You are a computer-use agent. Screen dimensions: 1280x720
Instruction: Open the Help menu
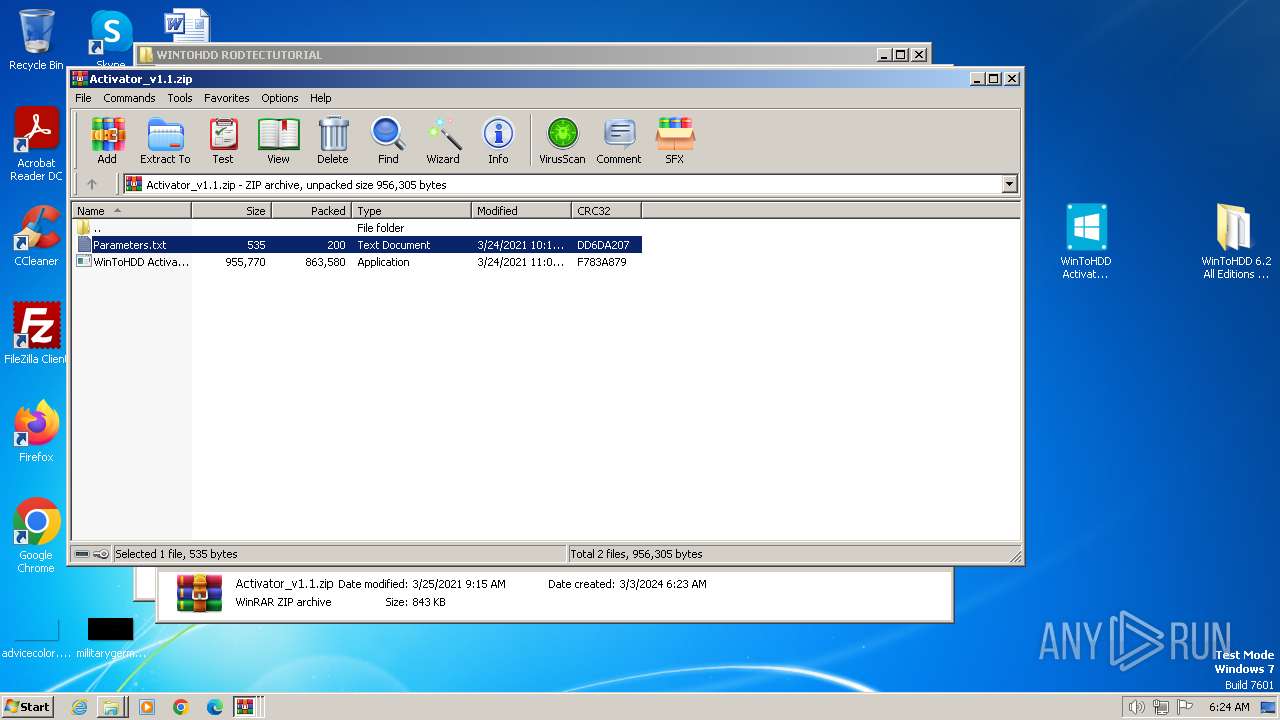(x=320, y=98)
